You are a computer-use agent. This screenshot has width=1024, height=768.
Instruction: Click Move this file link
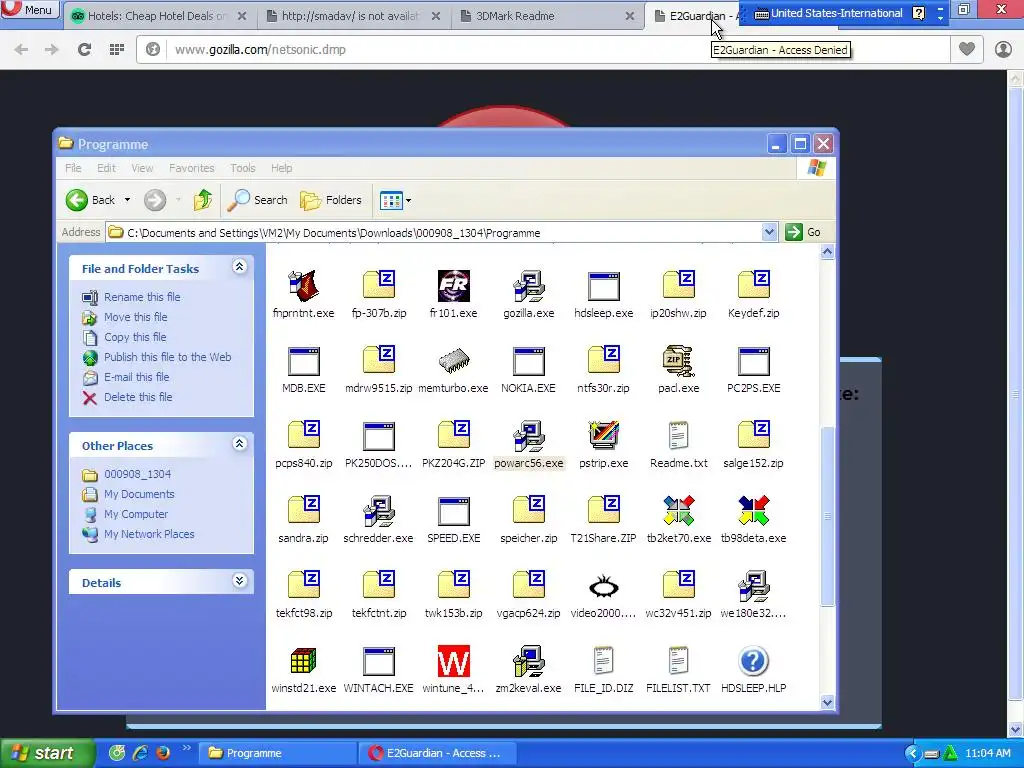[x=135, y=317]
